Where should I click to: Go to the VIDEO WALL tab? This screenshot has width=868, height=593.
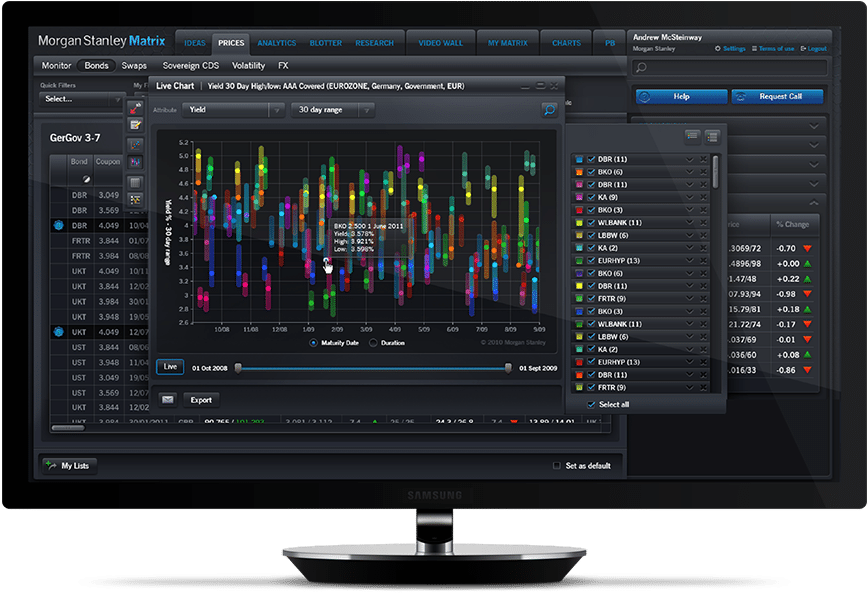pyautogui.click(x=440, y=43)
